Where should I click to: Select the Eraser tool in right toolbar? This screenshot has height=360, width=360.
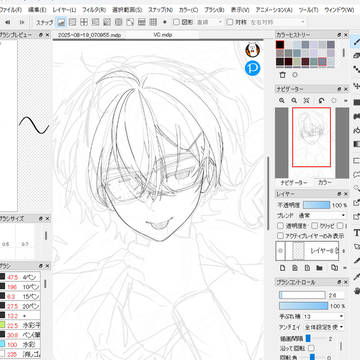(356, 55)
